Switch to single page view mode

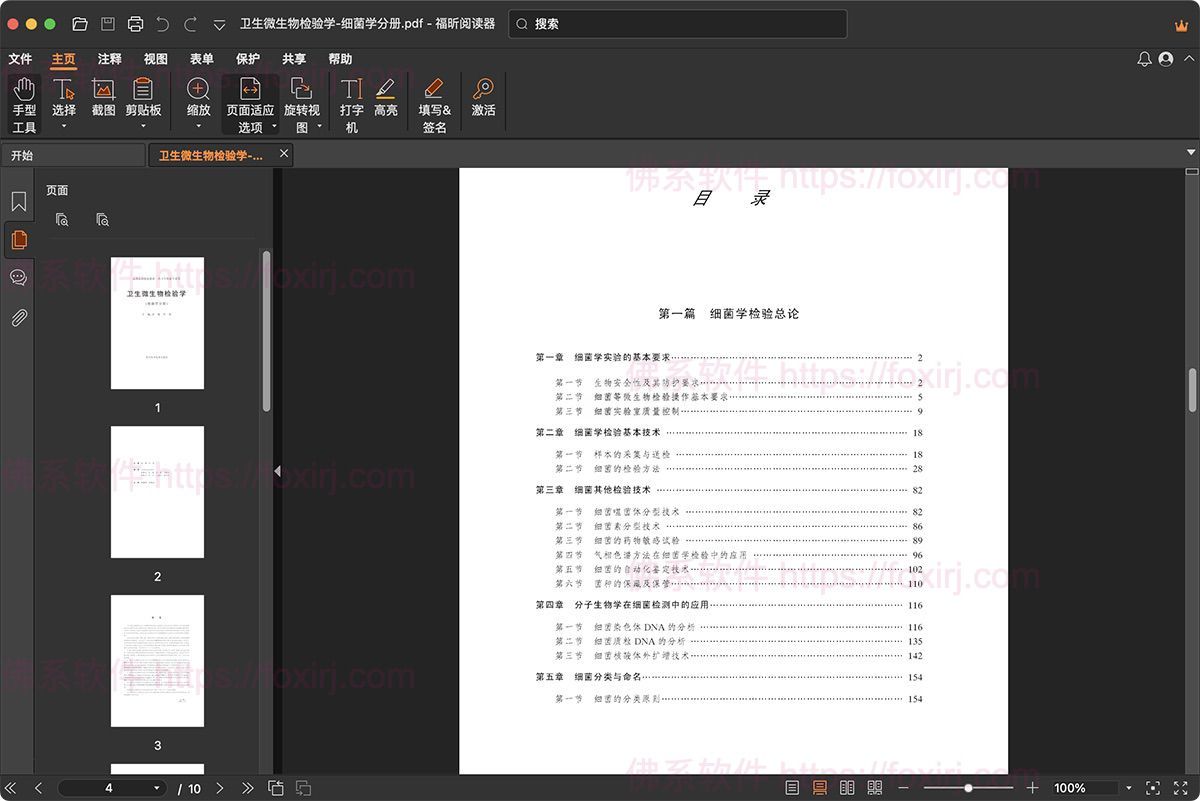792,788
